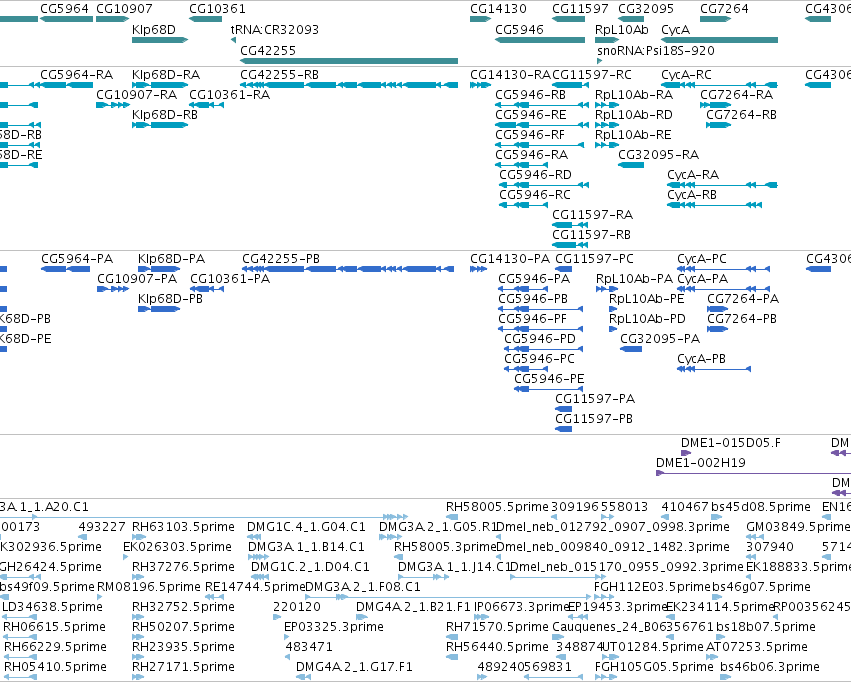Click the CG5946-RB transcript label
Screen dimensions: 851x682
point(530,94)
